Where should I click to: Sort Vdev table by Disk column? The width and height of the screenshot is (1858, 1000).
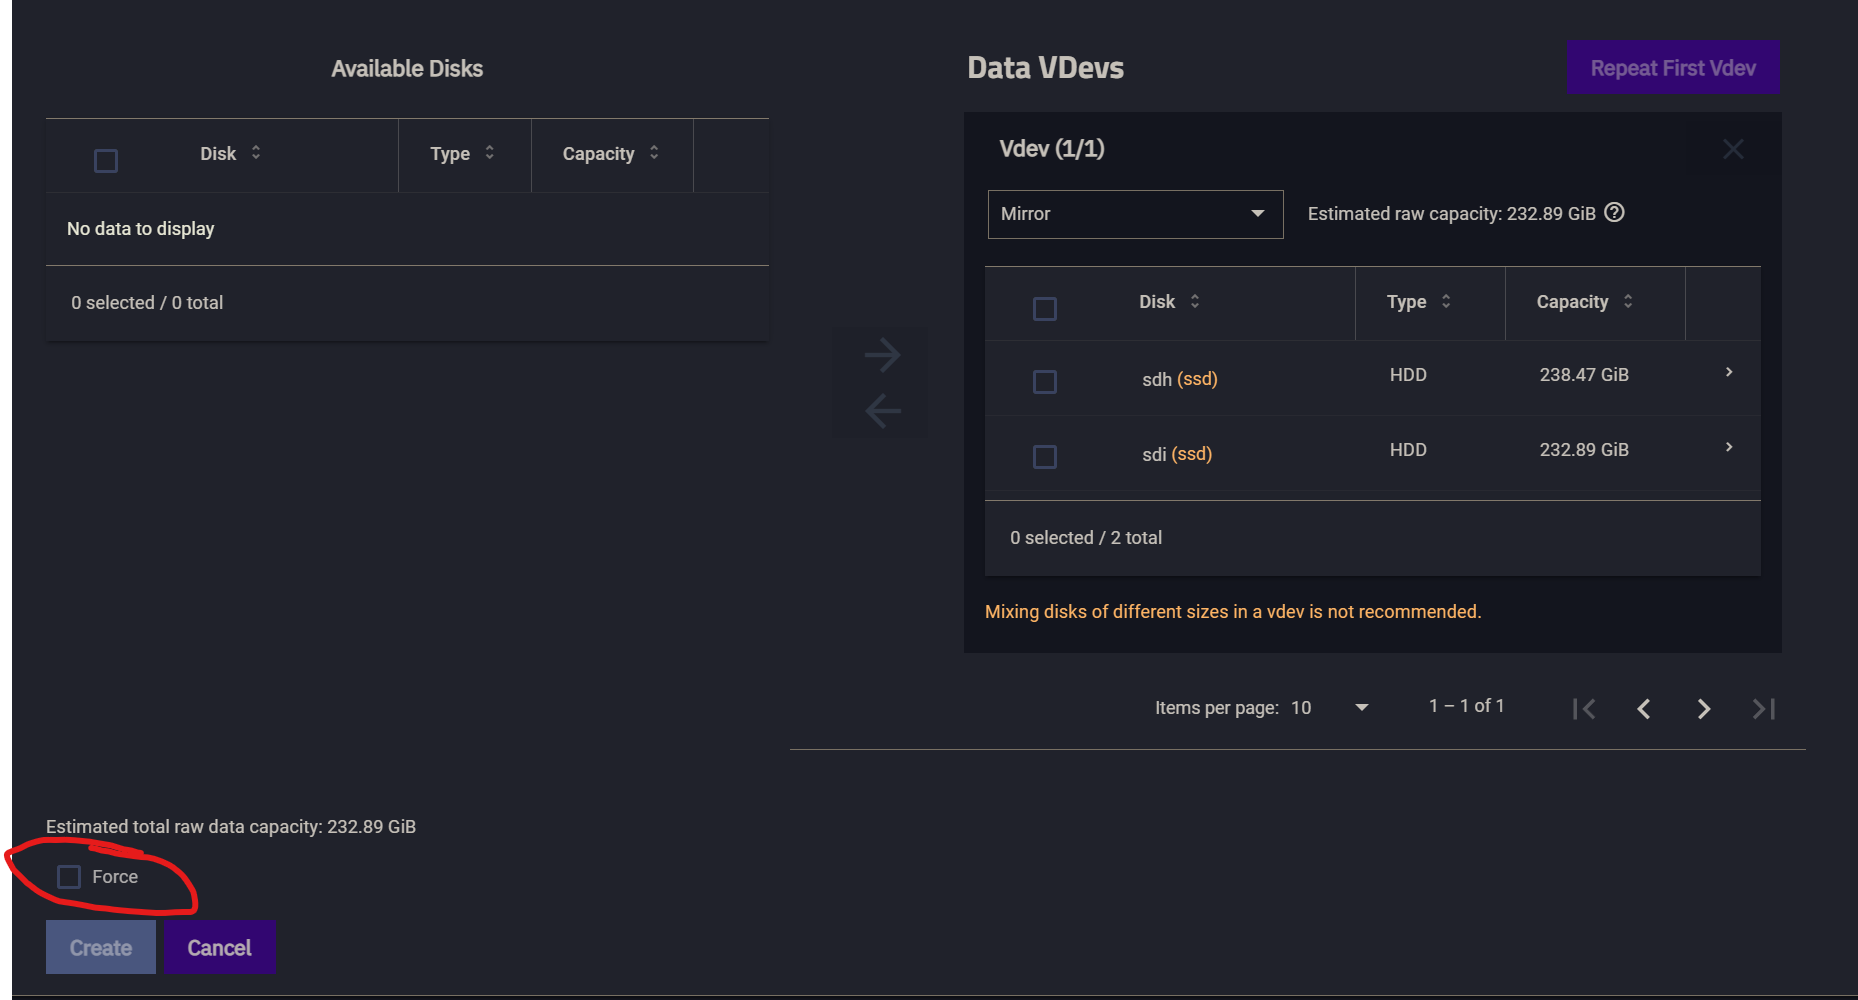click(x=1169, y=301)
